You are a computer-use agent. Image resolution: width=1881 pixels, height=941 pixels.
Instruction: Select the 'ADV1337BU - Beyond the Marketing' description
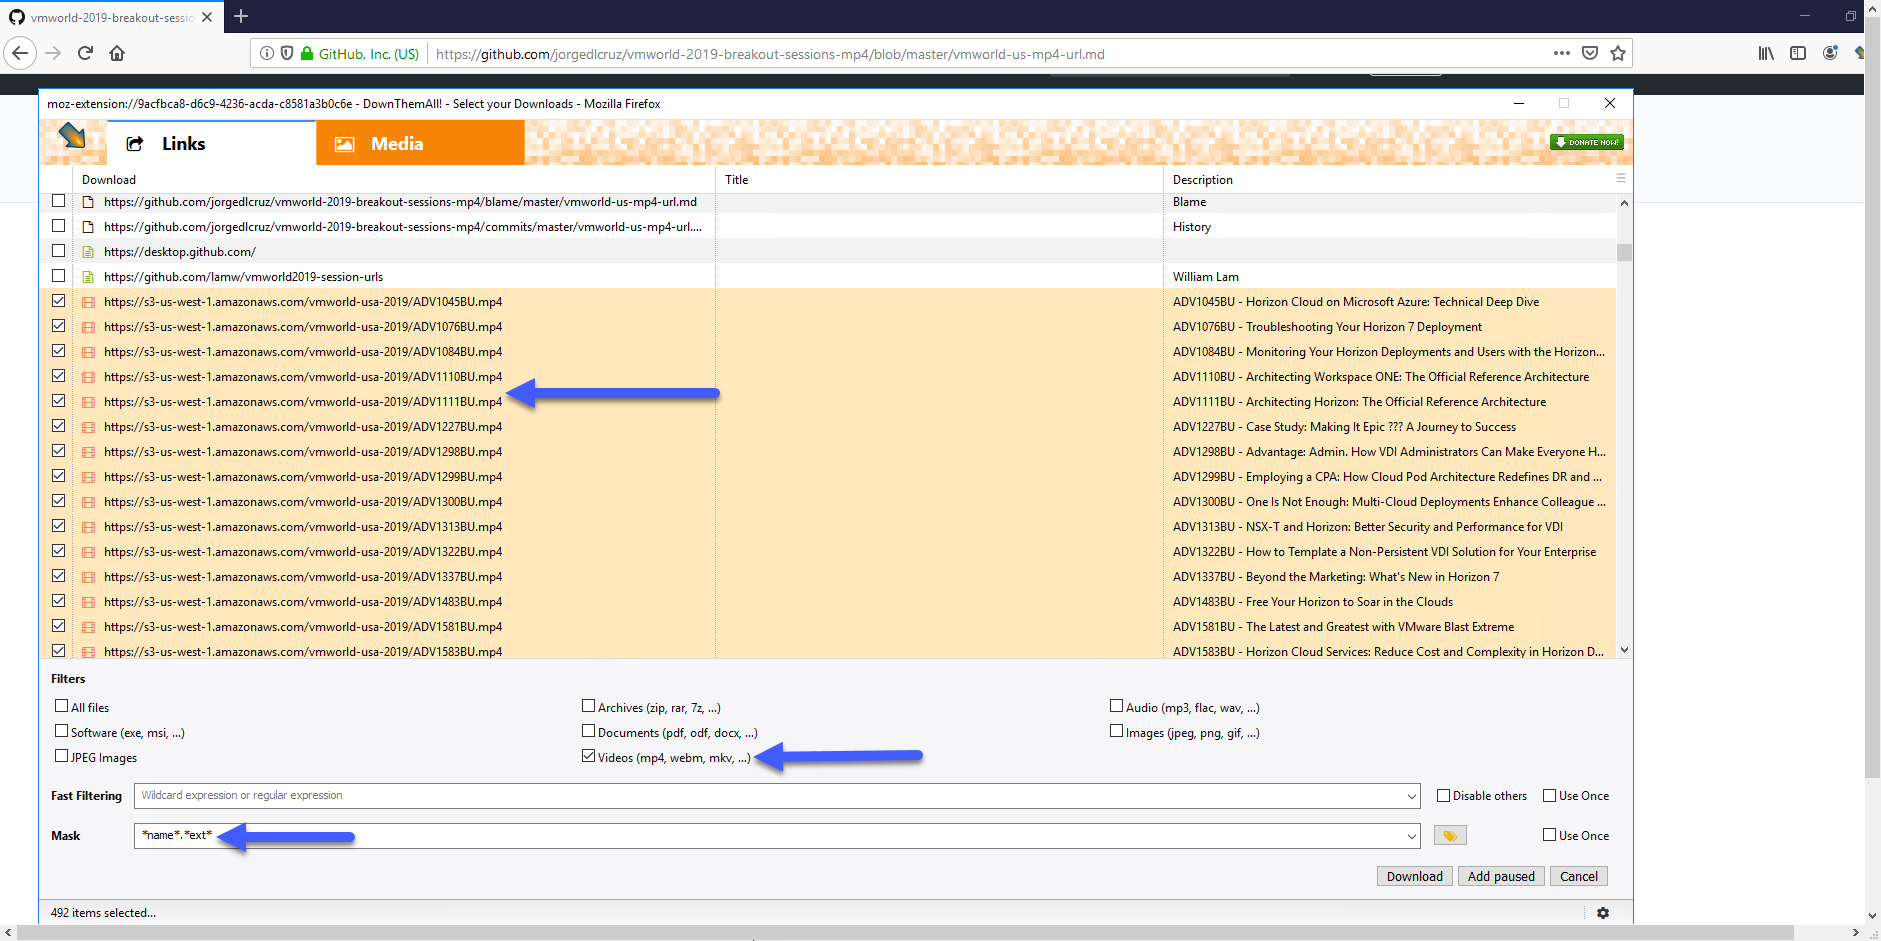click(x=1336, y=577)
